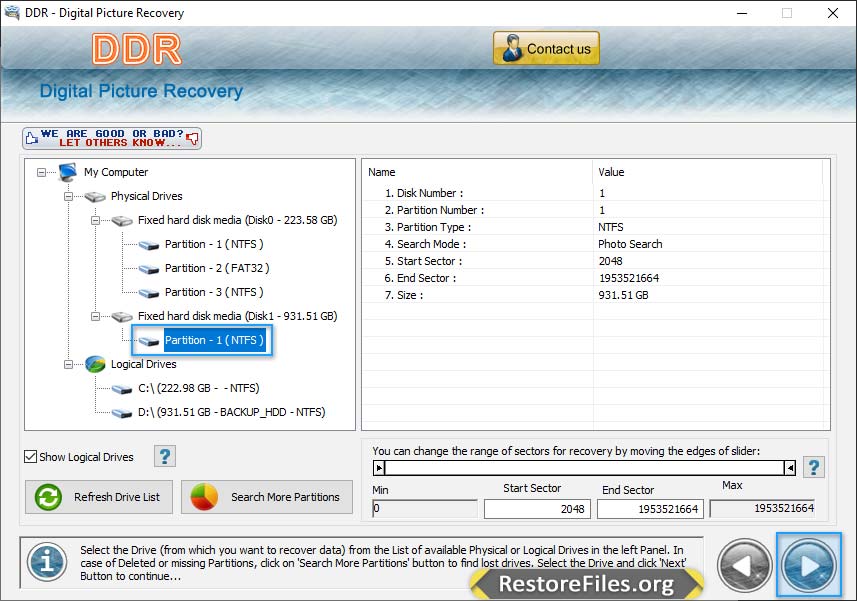Click the help icon beside Show Logical Drives
Viewport: 857px width, 601px height.
click(x=165, y=456)
